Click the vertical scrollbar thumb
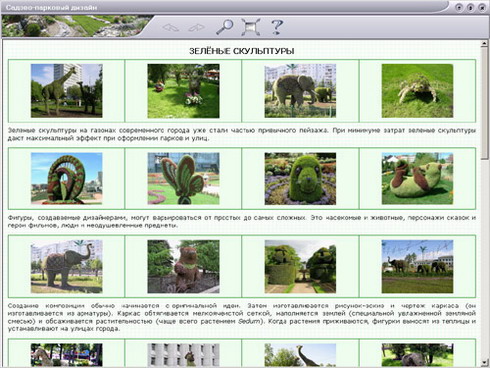This screenshot has width=490, height=368. pyautogui.click(x=484, y=103)
